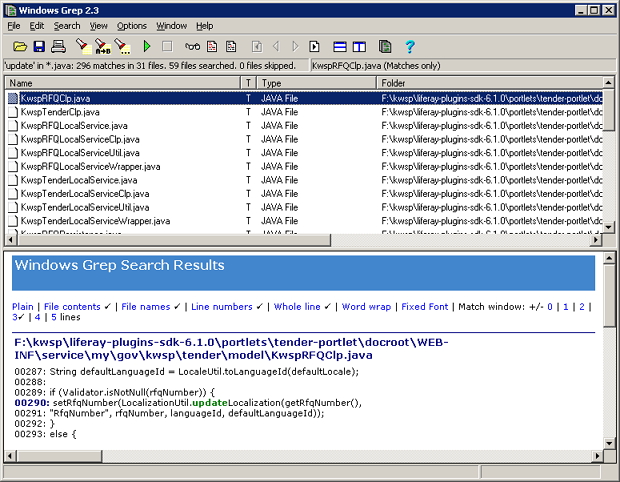Click the last file page-arrow icon

[x=314, y=47]
